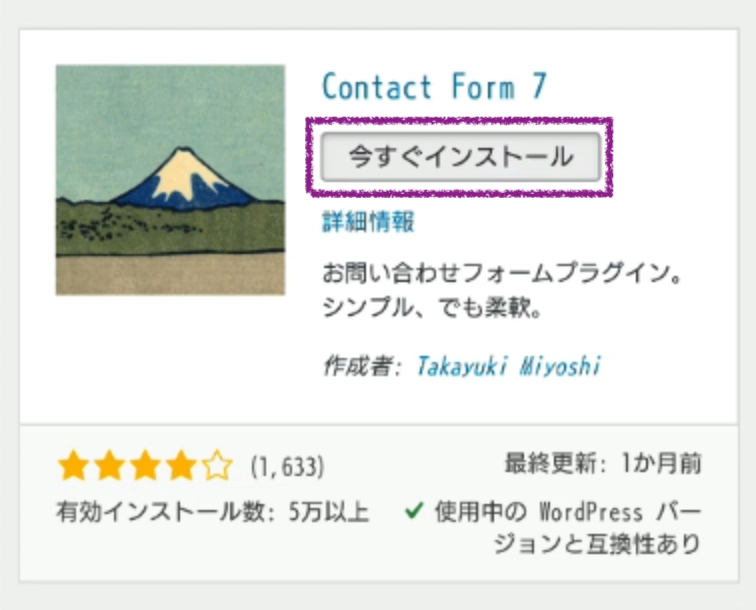This screenshot has height=610, width=756.
Task: Click the green compatibility checkmark icon
Action: pos(413,512)
